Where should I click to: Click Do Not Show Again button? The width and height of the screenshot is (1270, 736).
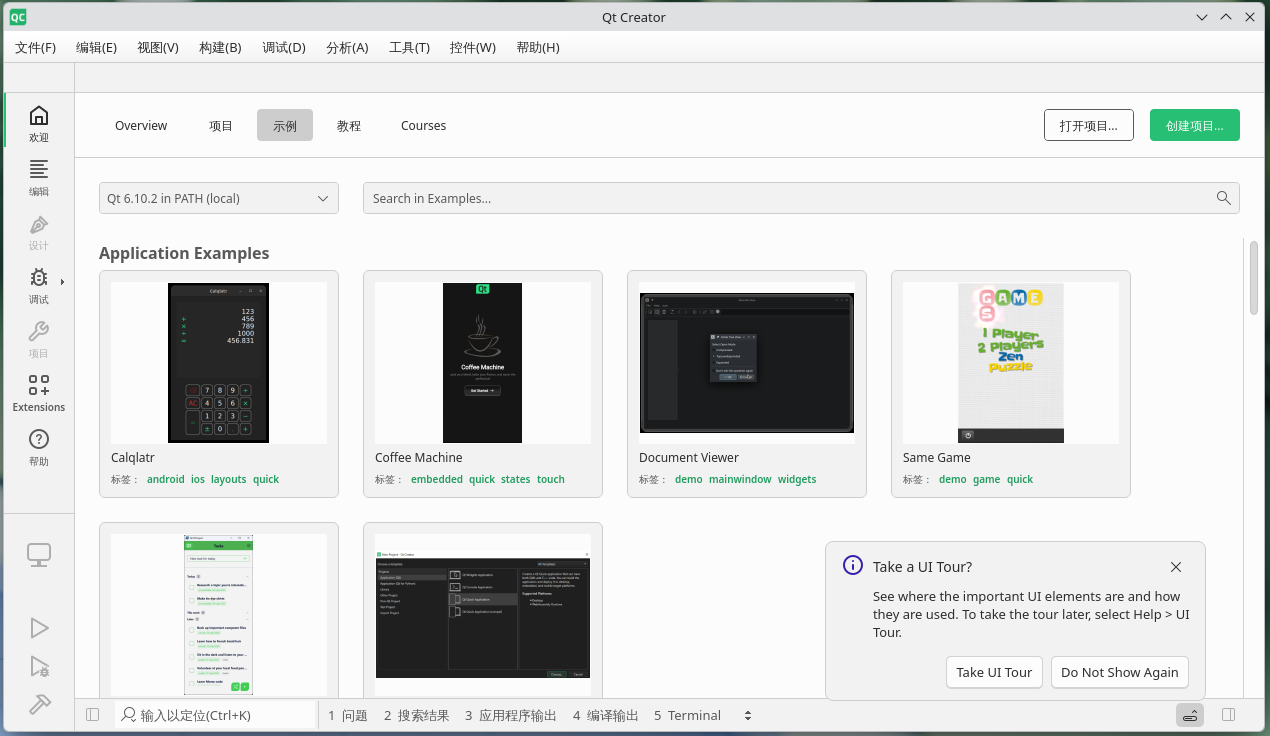point(1120,672)
